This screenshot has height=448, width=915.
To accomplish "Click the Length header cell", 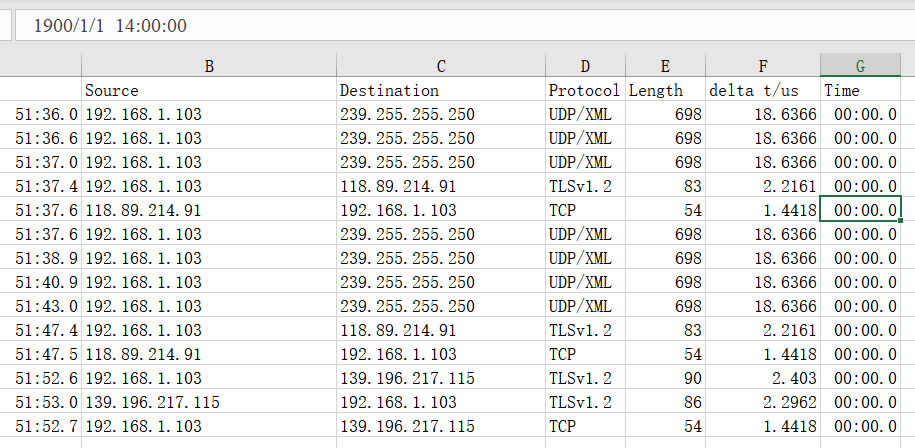I will point(665,90).
